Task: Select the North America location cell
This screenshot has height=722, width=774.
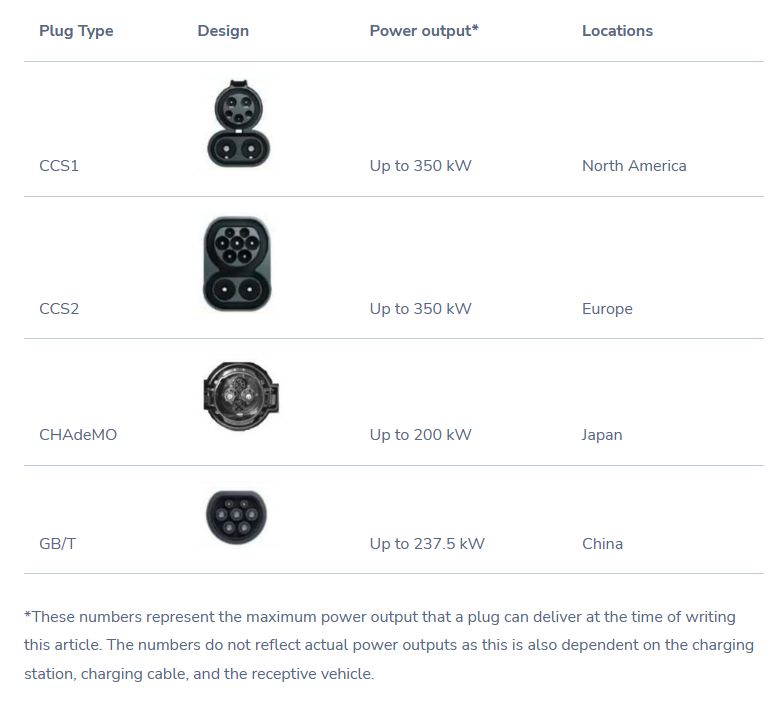Action: pos(634,166)
